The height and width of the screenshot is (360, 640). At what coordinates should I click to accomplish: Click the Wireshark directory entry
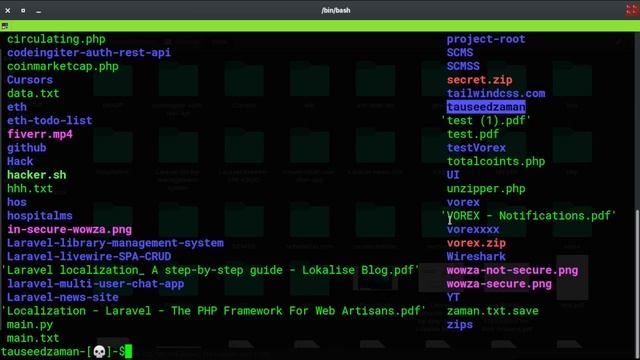476,256
